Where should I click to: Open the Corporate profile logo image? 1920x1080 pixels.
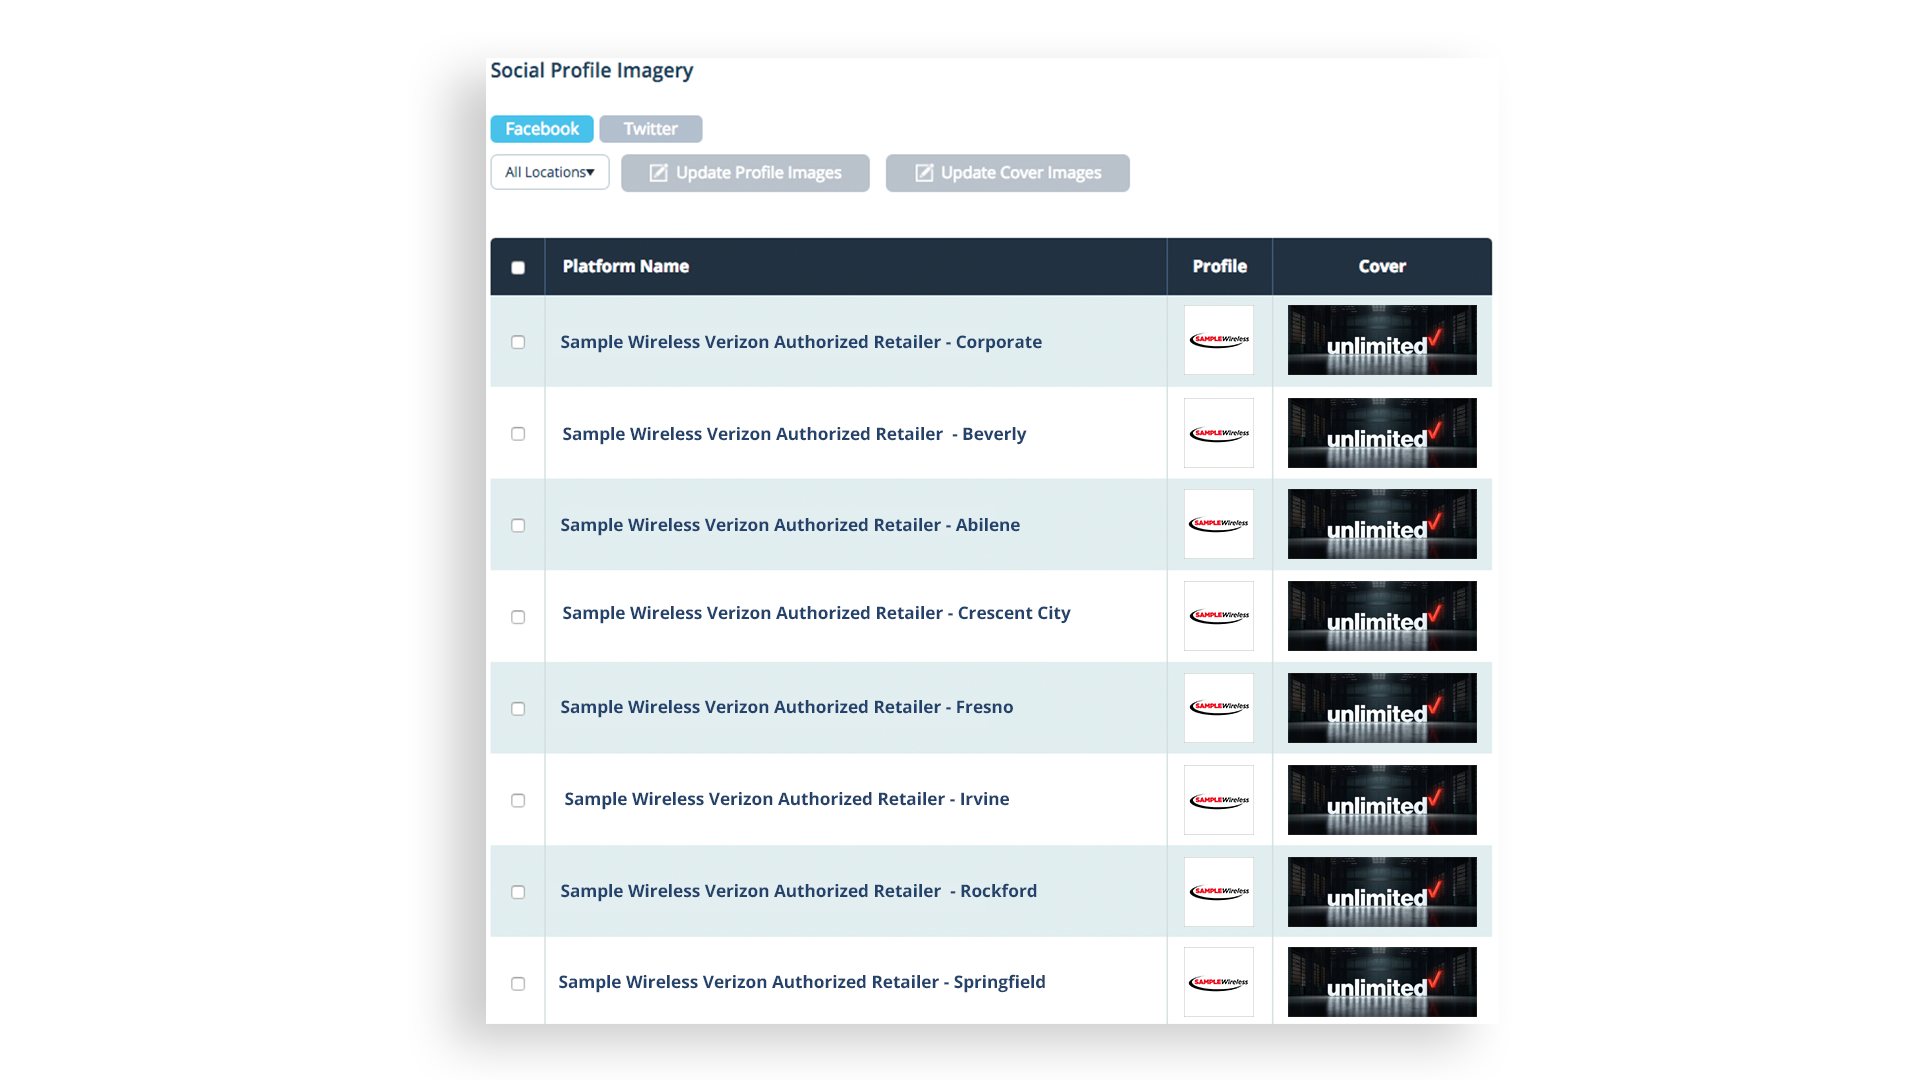pos(1219,340)
